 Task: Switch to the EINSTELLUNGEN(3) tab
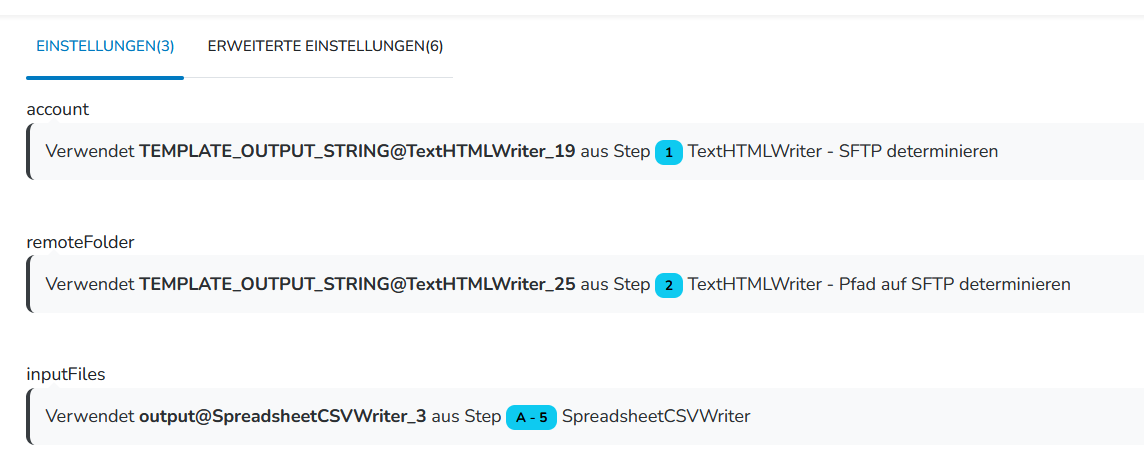coord(105,46)
